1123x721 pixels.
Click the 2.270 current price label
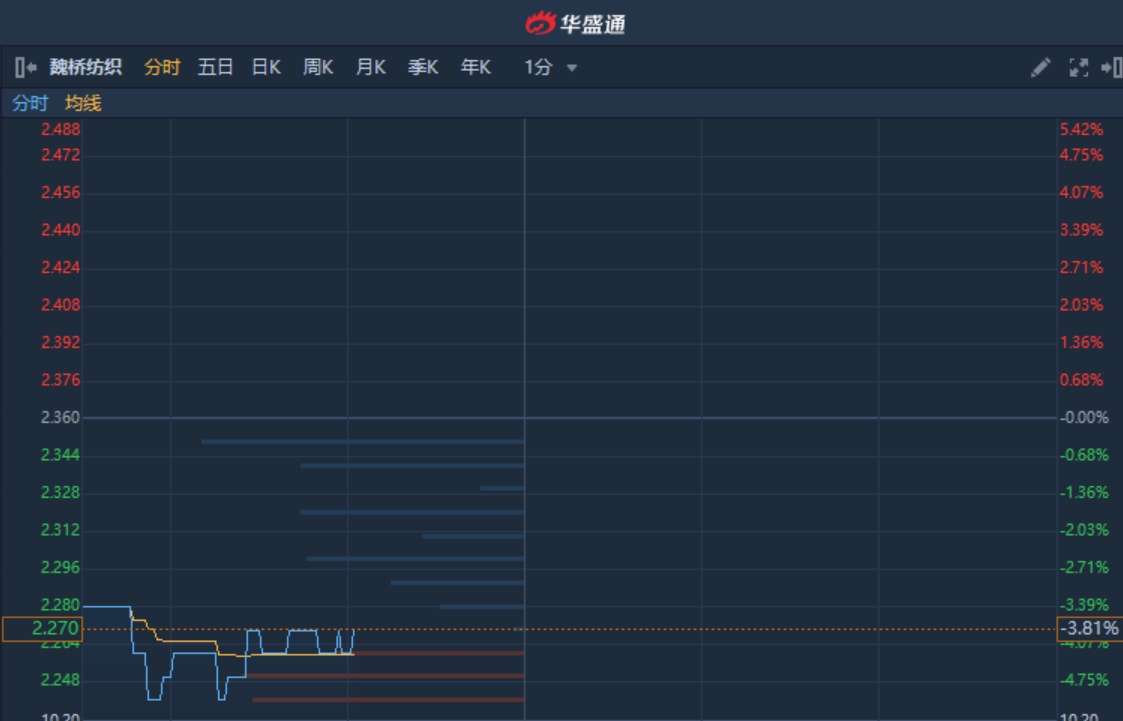(42, 629)
